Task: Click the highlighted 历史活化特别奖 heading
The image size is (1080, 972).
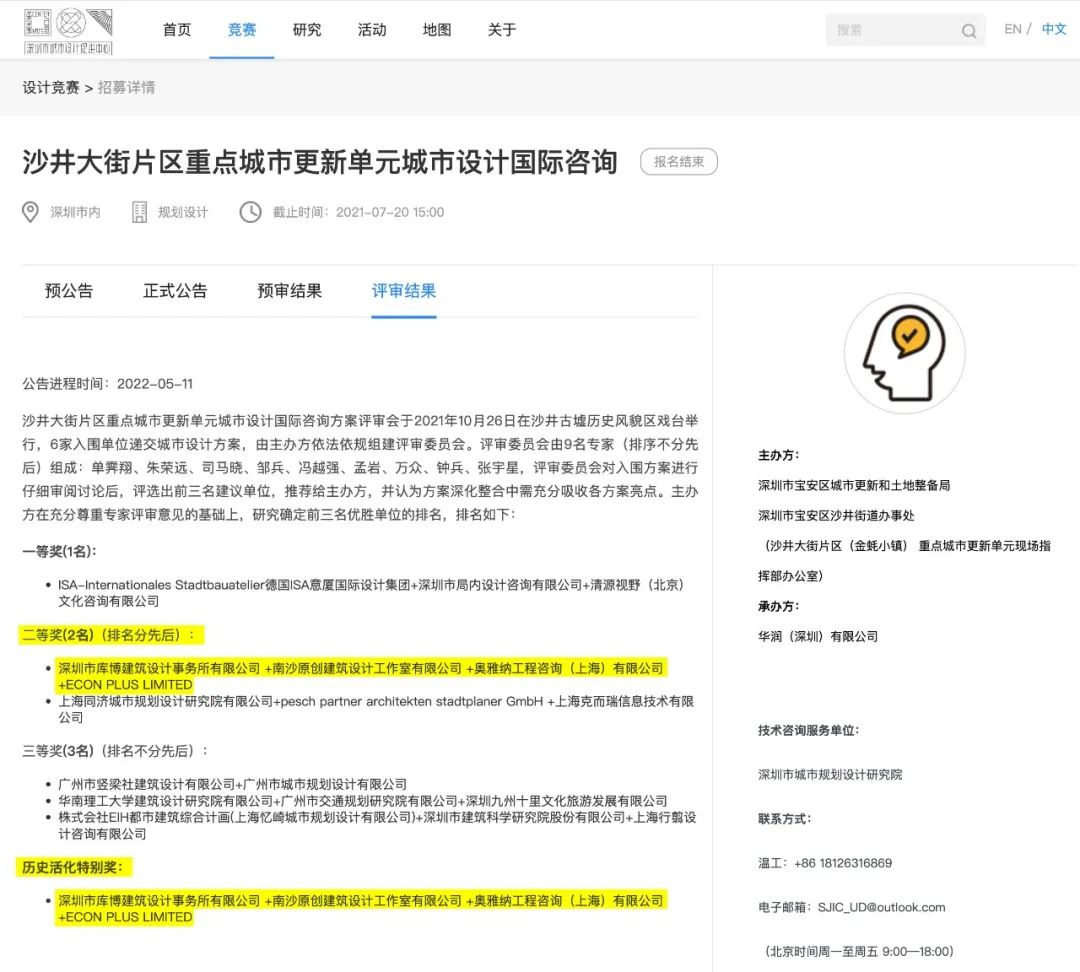Action: [x=73, y=867]
